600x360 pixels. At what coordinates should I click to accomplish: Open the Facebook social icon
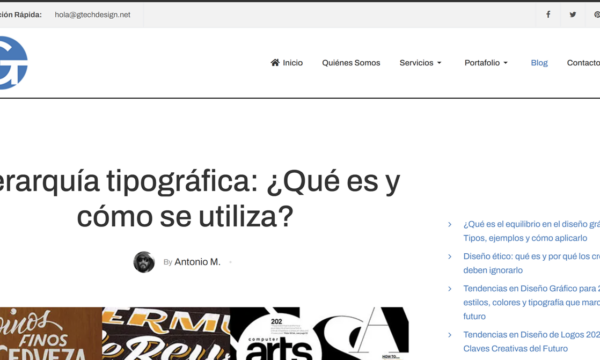coord(548,15)
